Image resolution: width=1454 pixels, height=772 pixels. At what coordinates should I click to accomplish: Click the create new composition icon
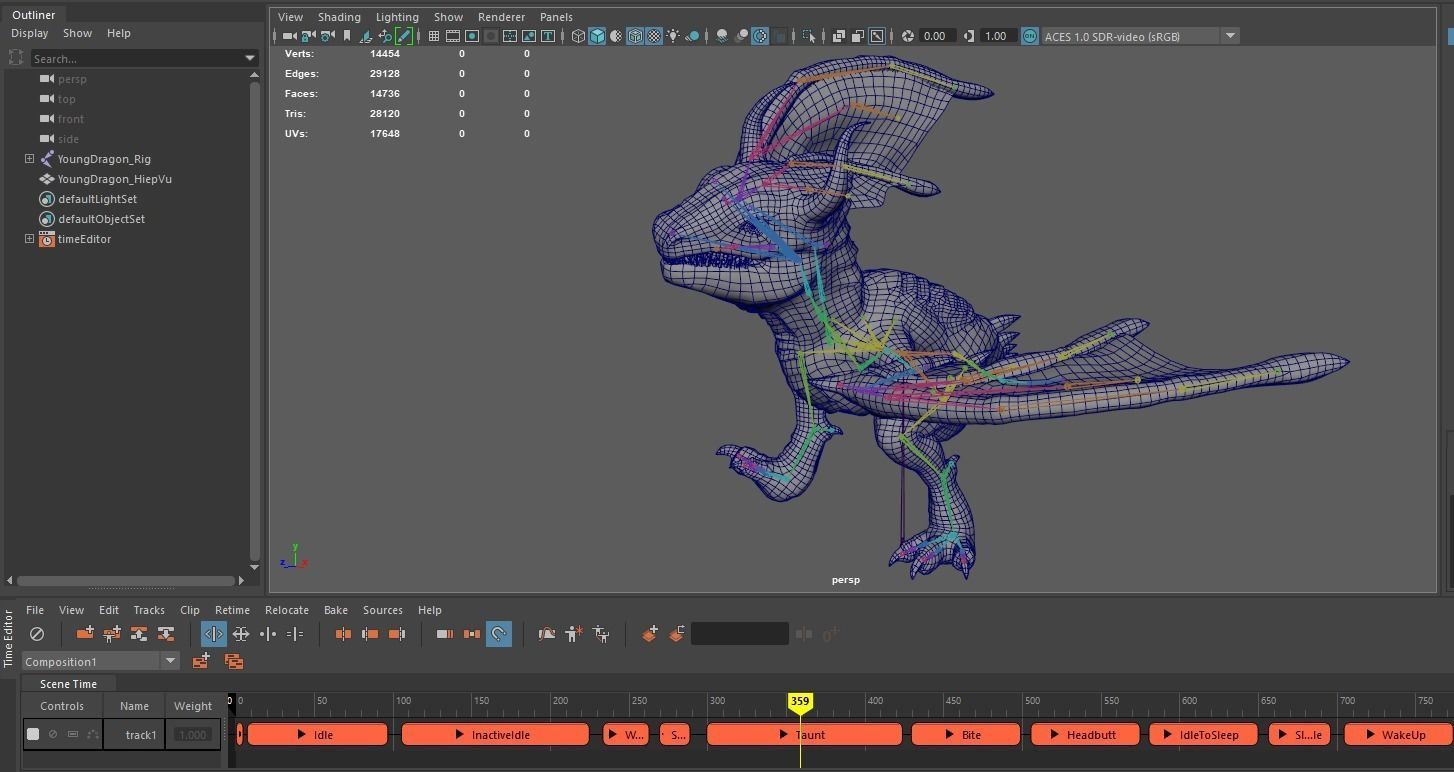[x=201, y=661]
